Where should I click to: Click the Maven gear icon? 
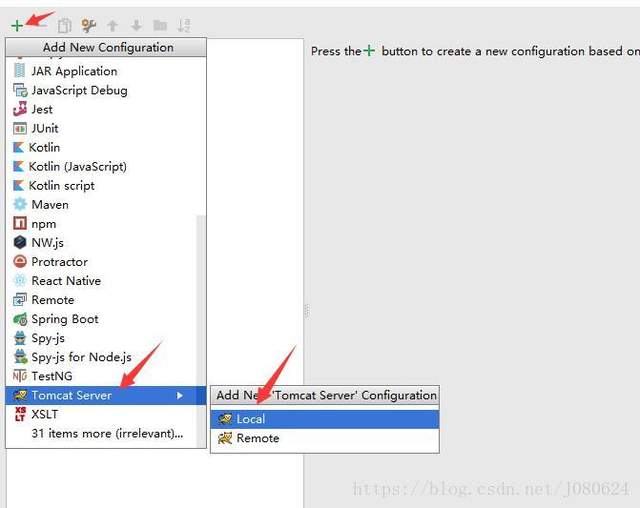coord(20,204)
